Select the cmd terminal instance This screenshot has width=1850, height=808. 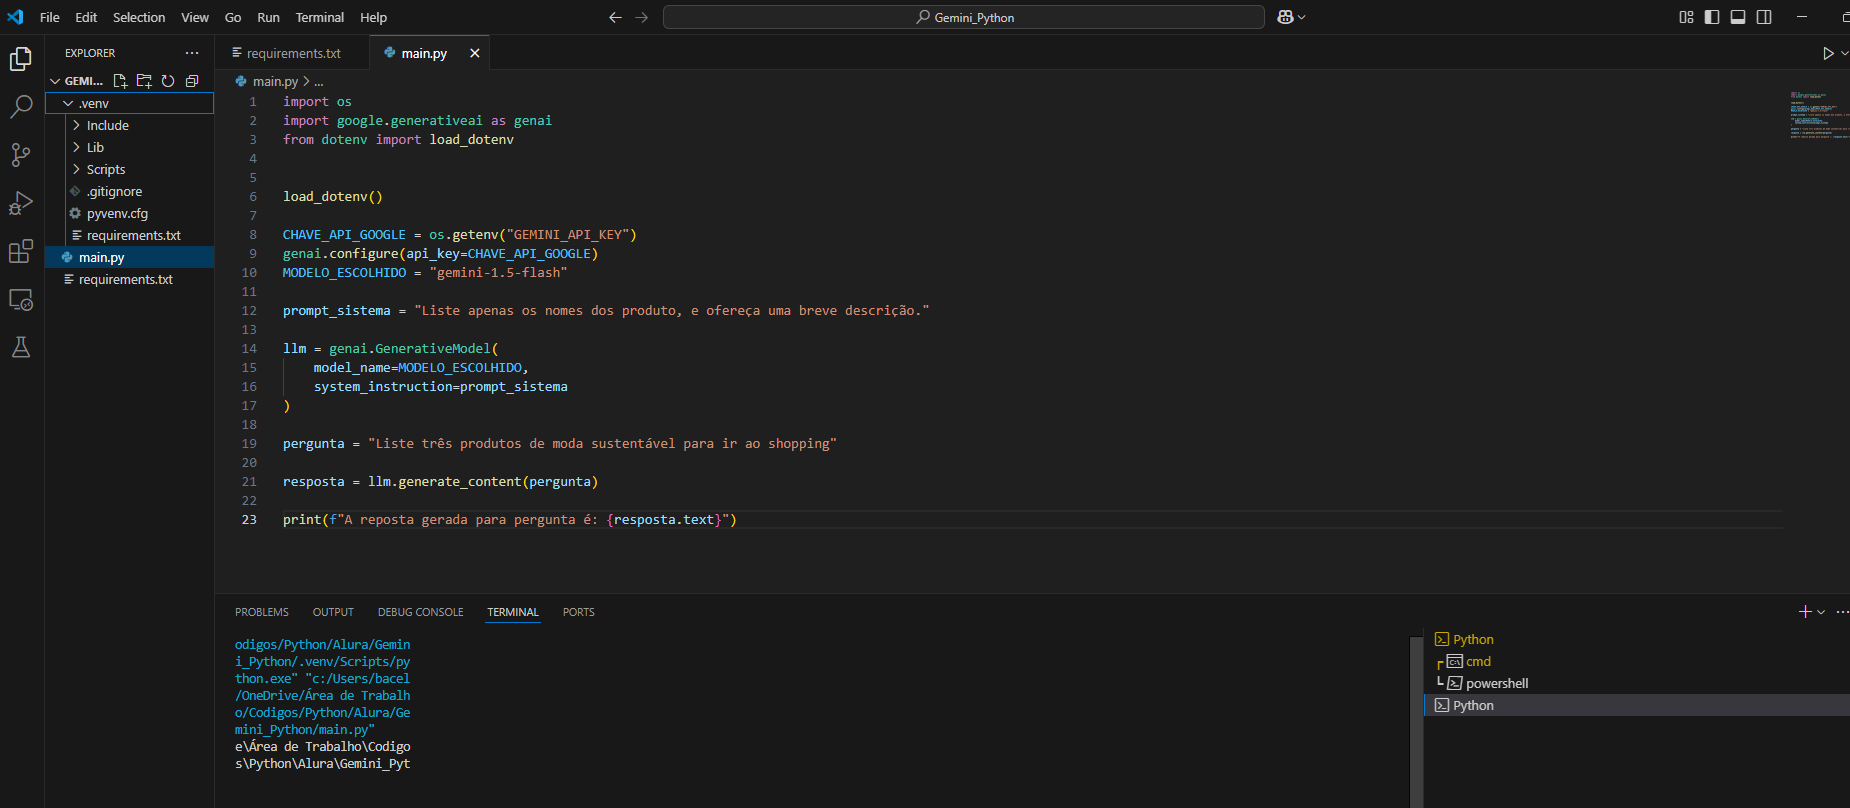(1636, 661)
